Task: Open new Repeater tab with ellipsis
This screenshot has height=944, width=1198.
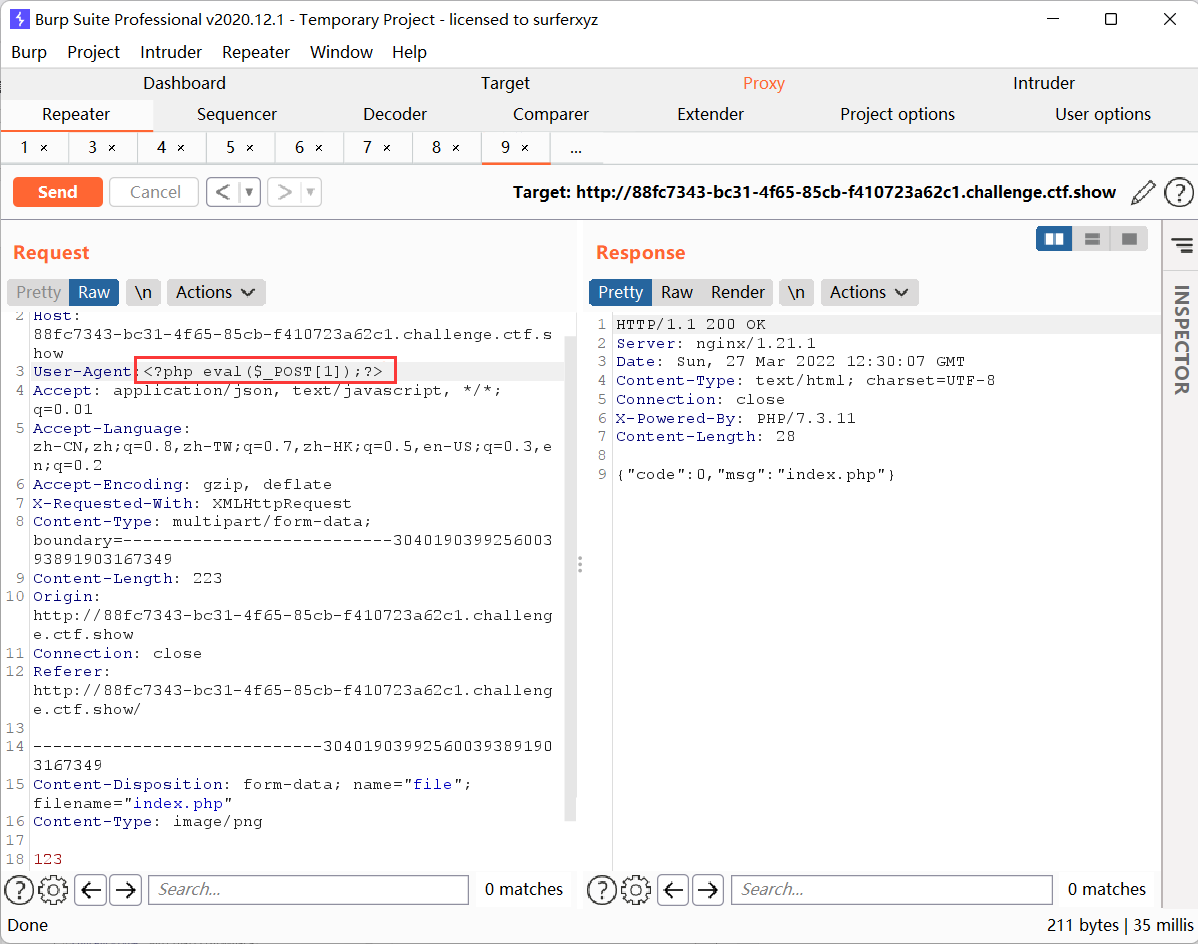Action: 576,148
